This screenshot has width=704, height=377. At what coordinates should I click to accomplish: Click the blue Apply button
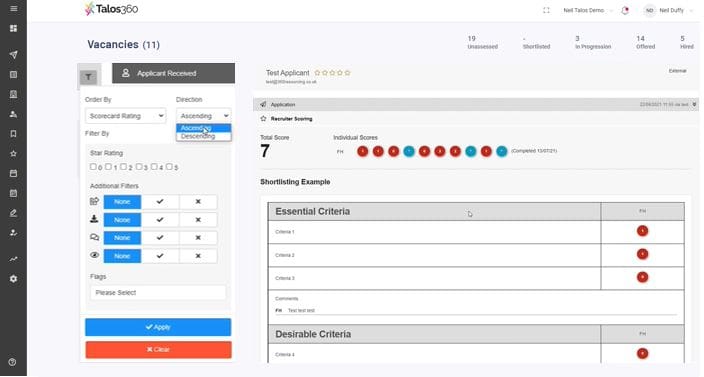click(x=158, y=327)
